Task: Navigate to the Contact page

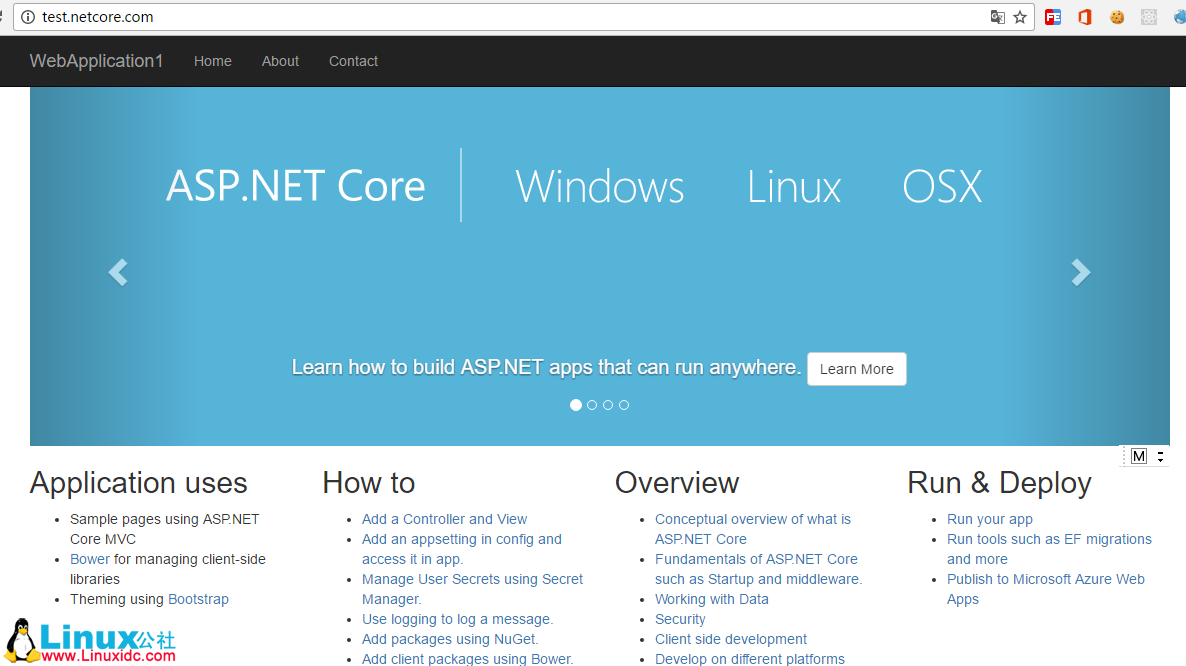Action: [x=353, y=61]
